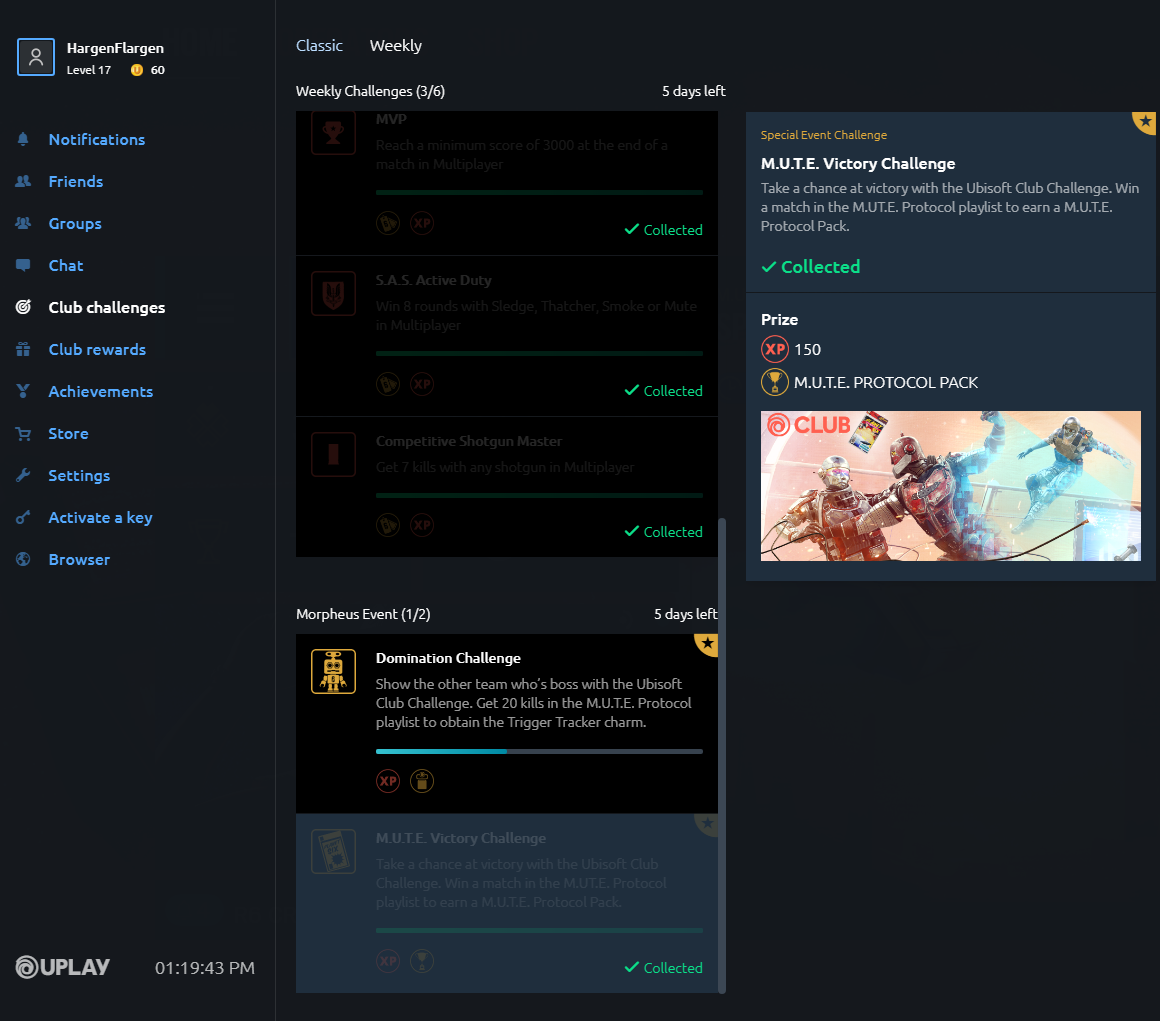Screen dimensions: 1160x1021
Task: Switch to the Weekly tab
Action: [396, 46]
